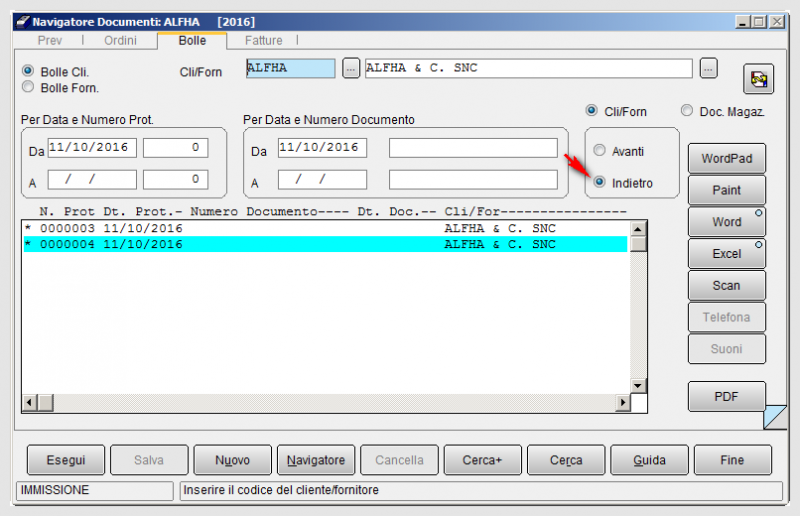The width and height of the screenshot is (800, 516).
Task: Click the Scan button
Action: click(727, 285)
